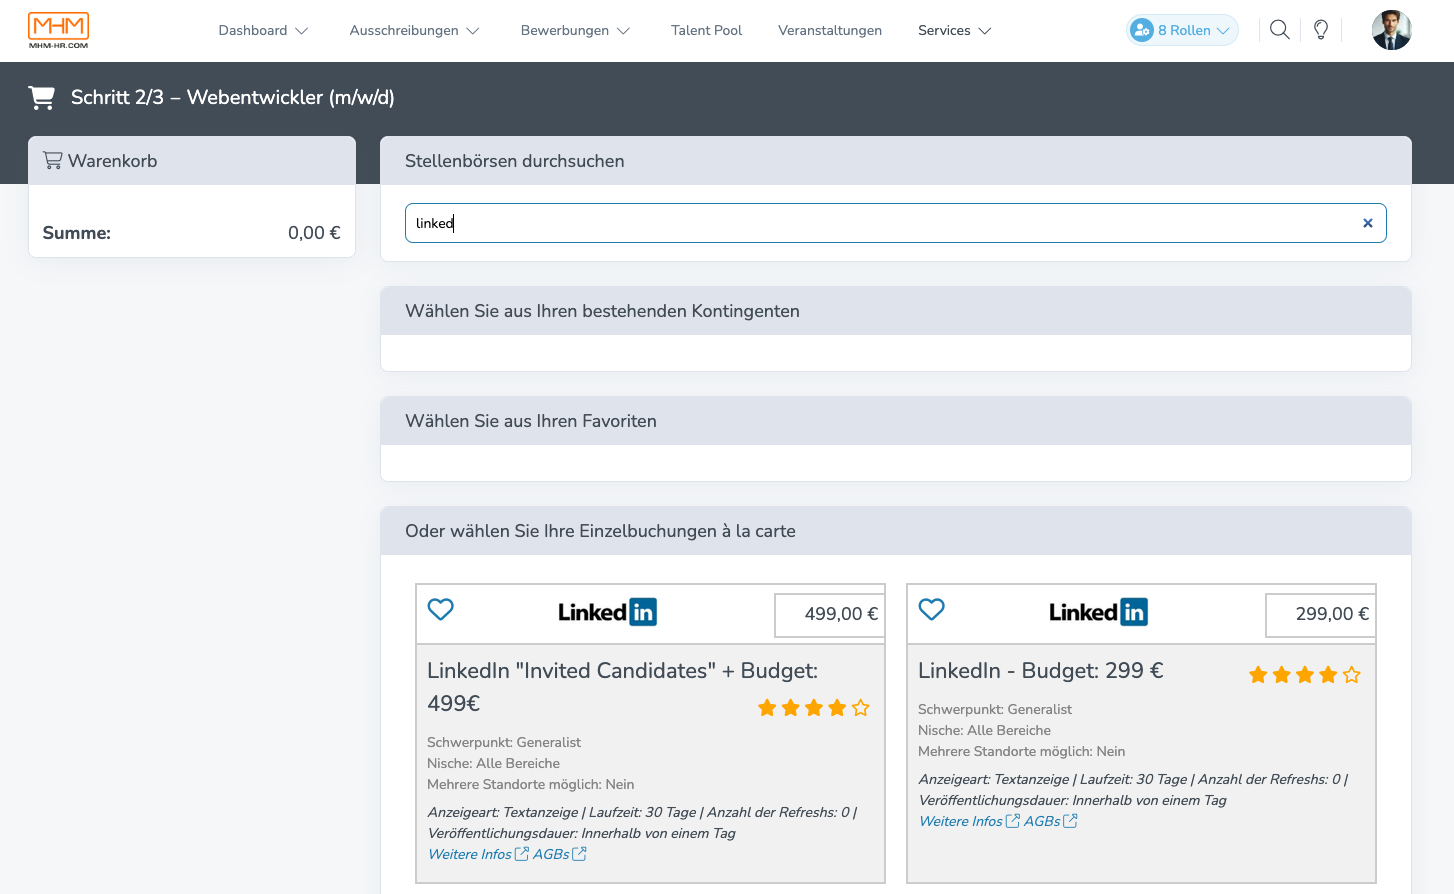Click the Summe total 0,00 € value
Viewport: 1454px width, 894px height.
click(x=314, y=233)
